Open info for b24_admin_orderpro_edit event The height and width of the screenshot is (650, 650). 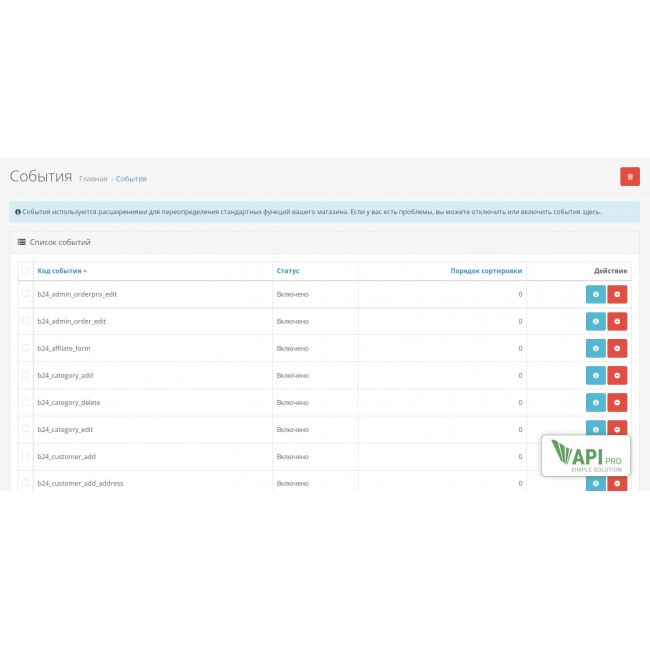point(596,294)
